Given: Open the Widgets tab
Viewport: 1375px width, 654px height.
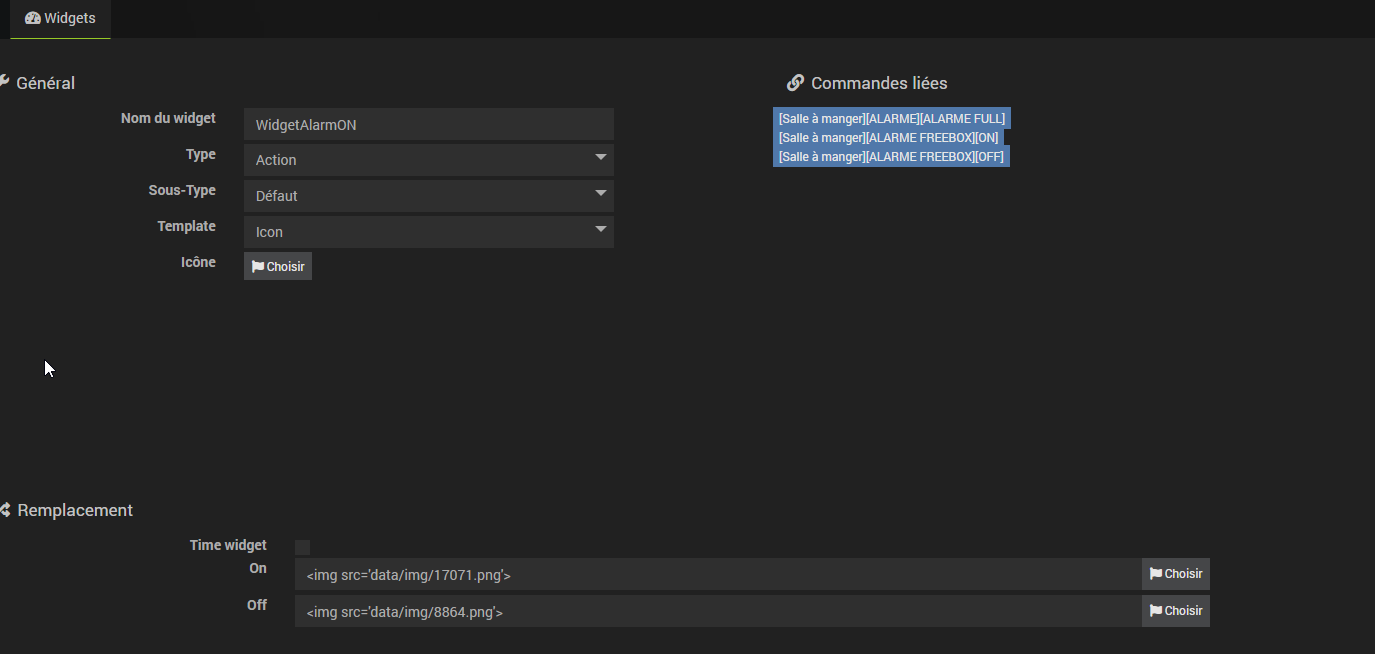Looking at the screenshot, I should (x=60, y=18).
